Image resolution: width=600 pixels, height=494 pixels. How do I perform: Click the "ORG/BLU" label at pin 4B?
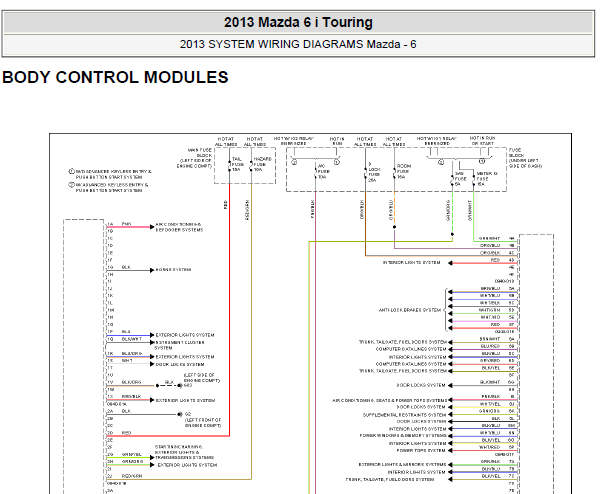(490, 246)
